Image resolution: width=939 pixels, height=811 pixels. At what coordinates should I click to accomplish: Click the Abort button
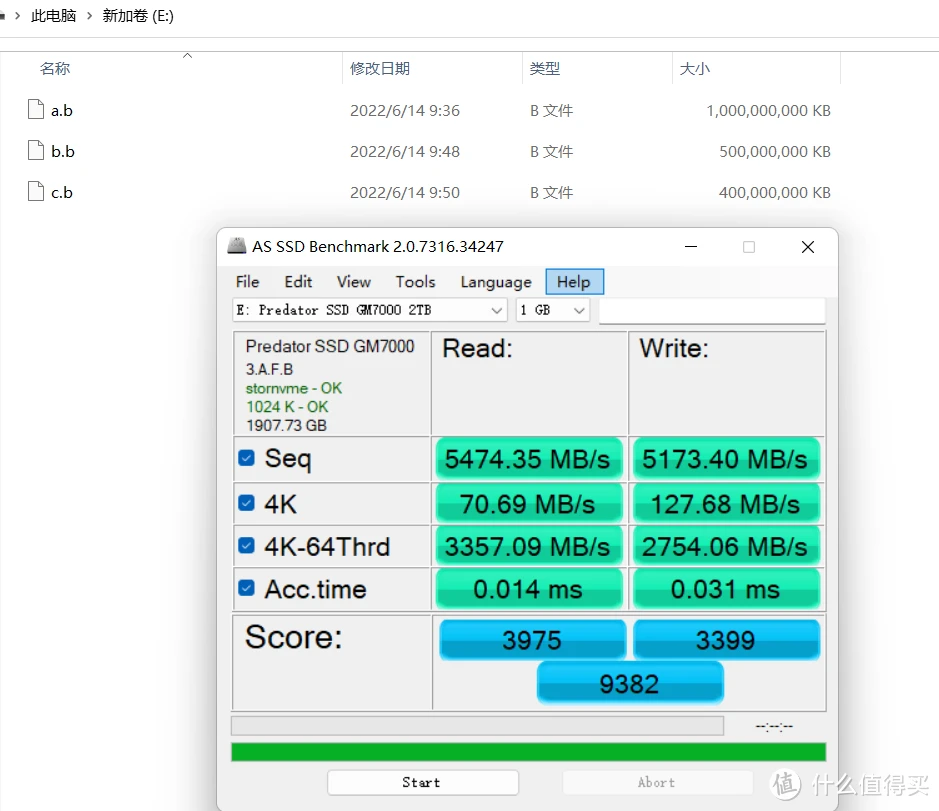pyautogui.click(x=656, y=782)
